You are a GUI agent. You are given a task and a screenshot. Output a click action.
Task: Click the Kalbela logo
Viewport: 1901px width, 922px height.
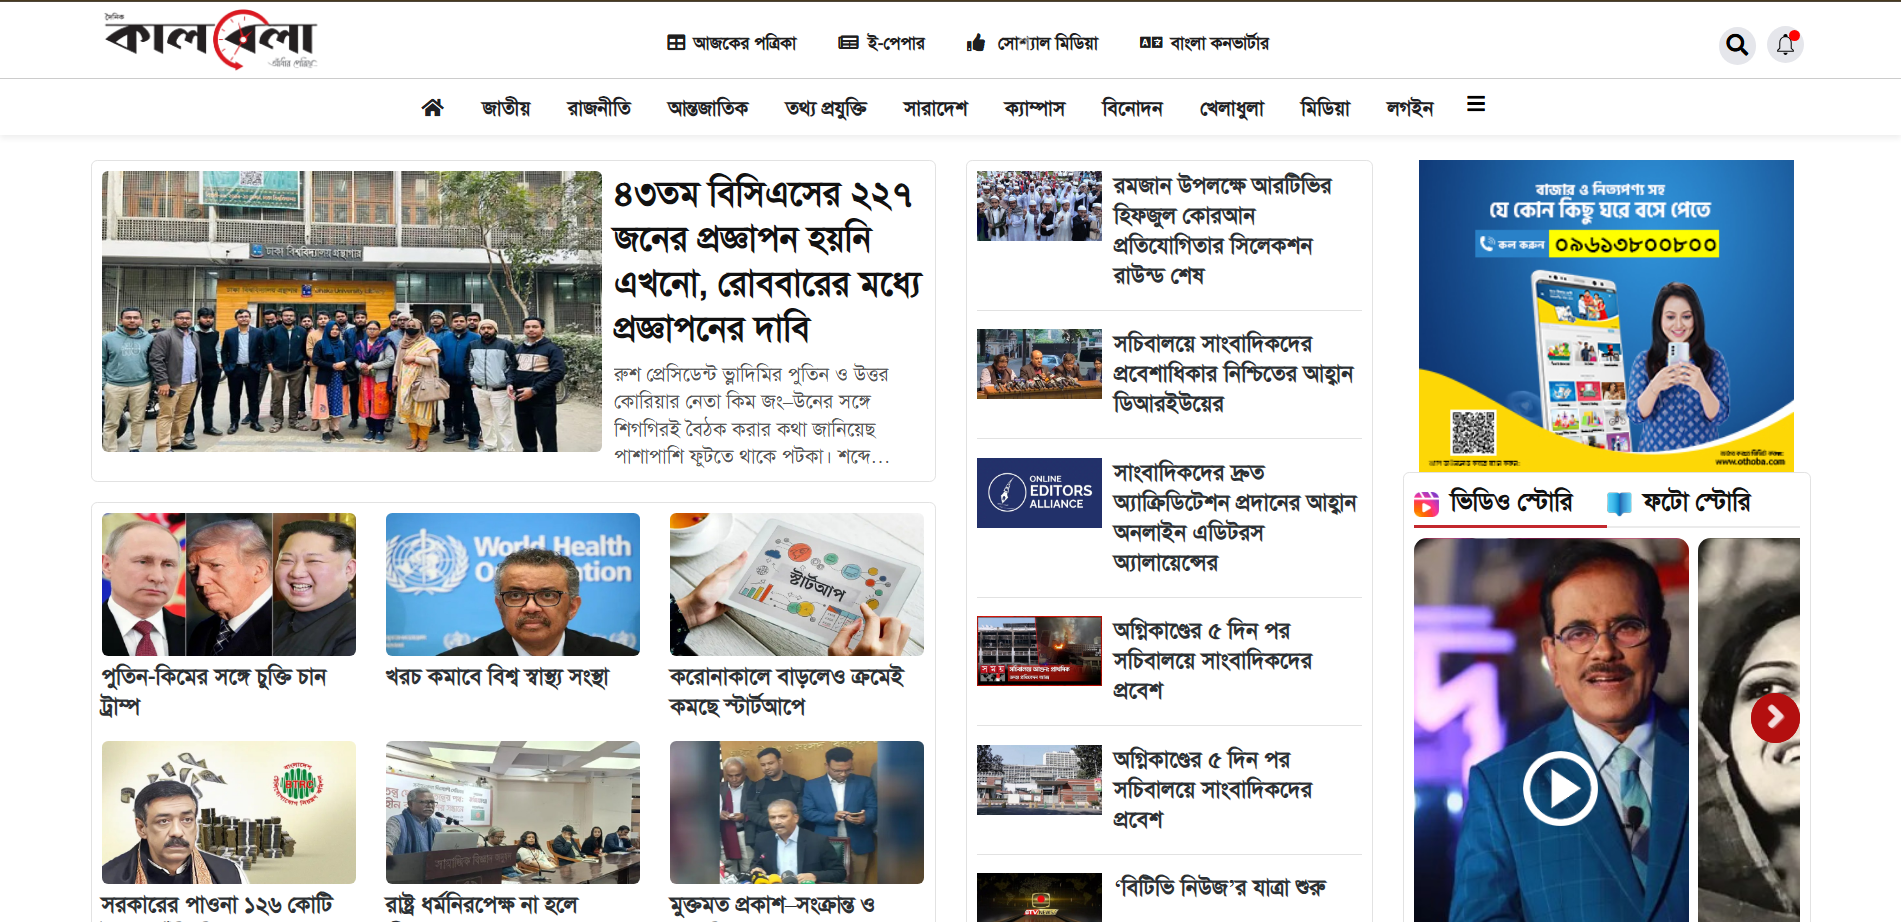coord(211,40)
